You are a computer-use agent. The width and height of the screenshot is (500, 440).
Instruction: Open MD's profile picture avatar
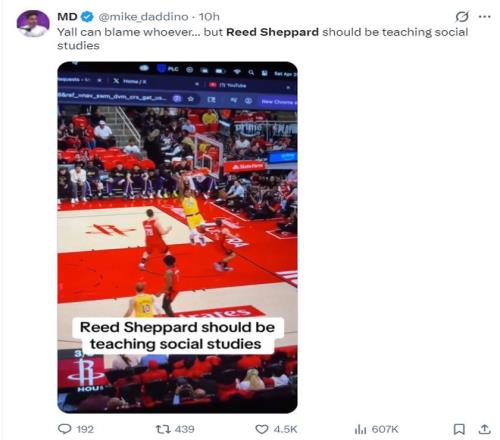coord(33,23)
